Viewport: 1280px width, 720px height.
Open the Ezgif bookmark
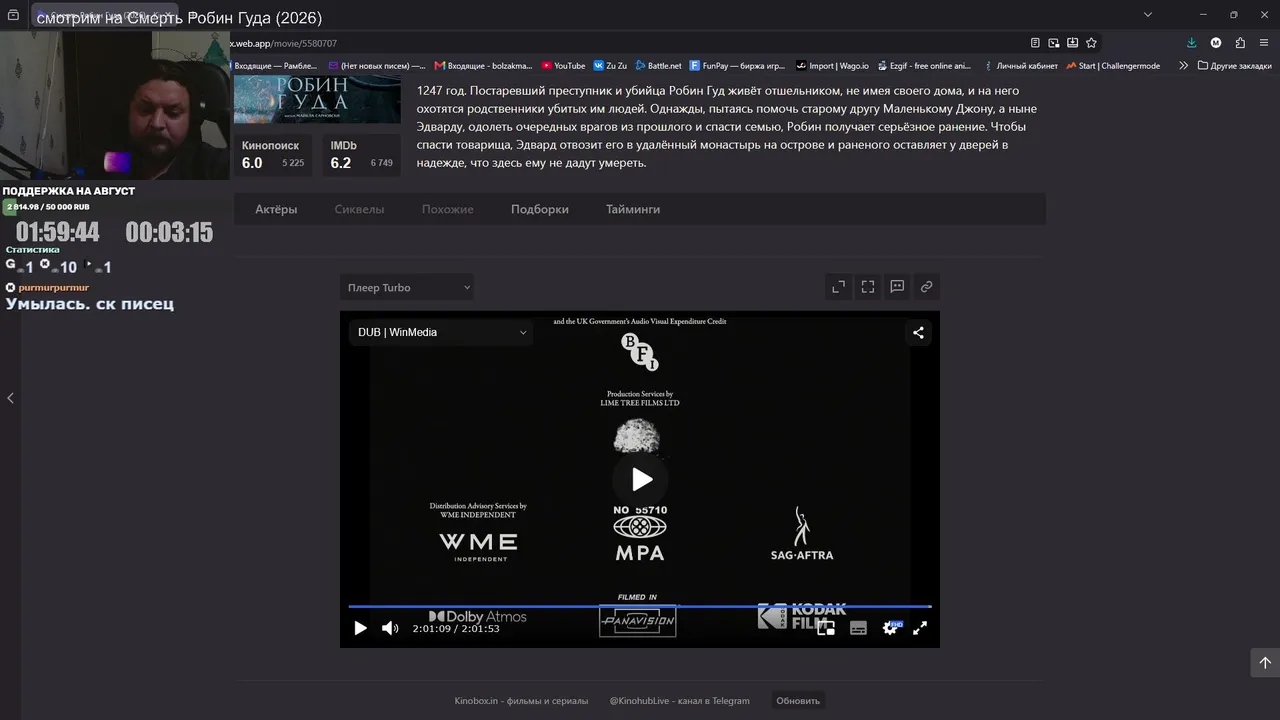tap(924, 66)
